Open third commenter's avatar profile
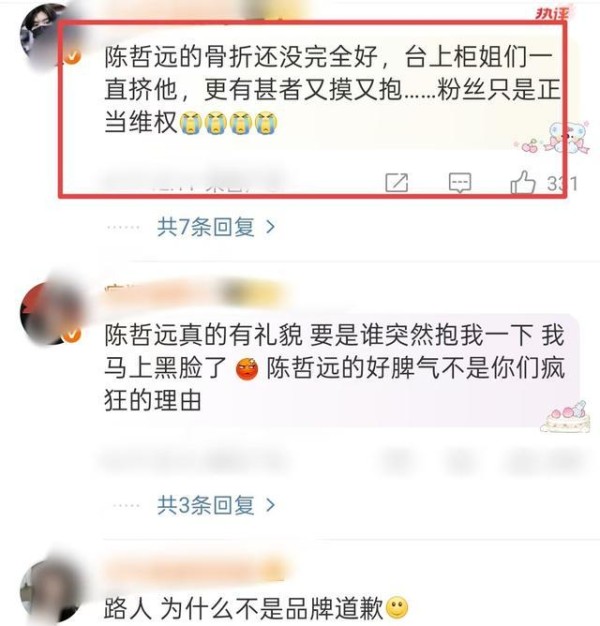 [x=50, y=591]
